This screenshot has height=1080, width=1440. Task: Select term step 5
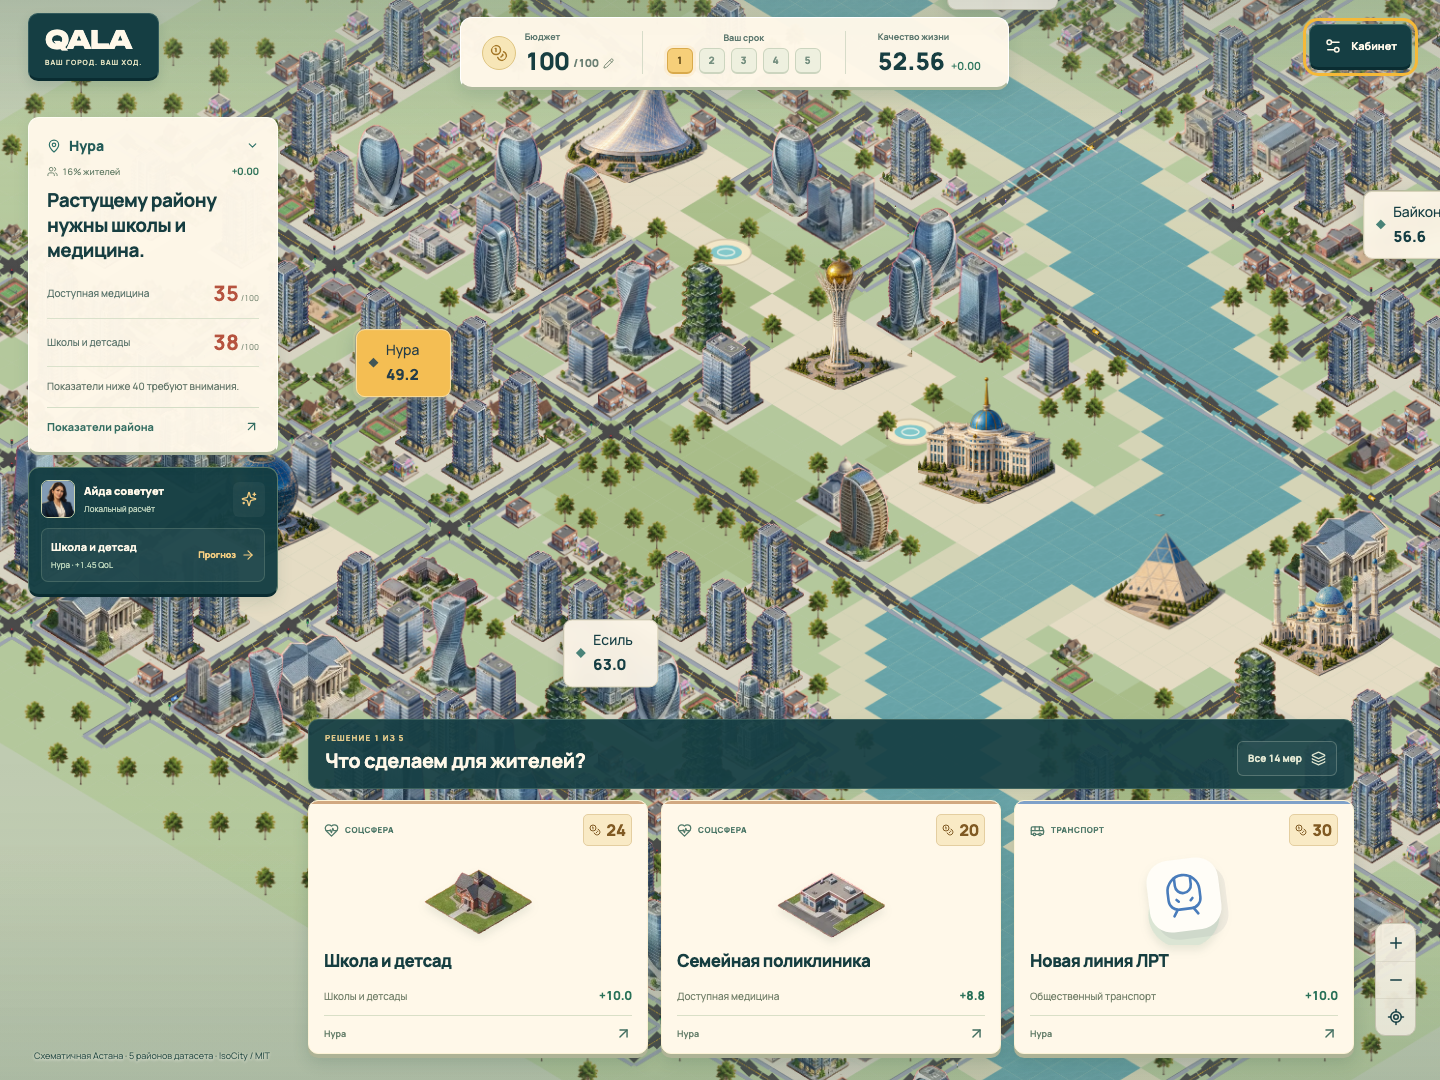click(808, 61)
